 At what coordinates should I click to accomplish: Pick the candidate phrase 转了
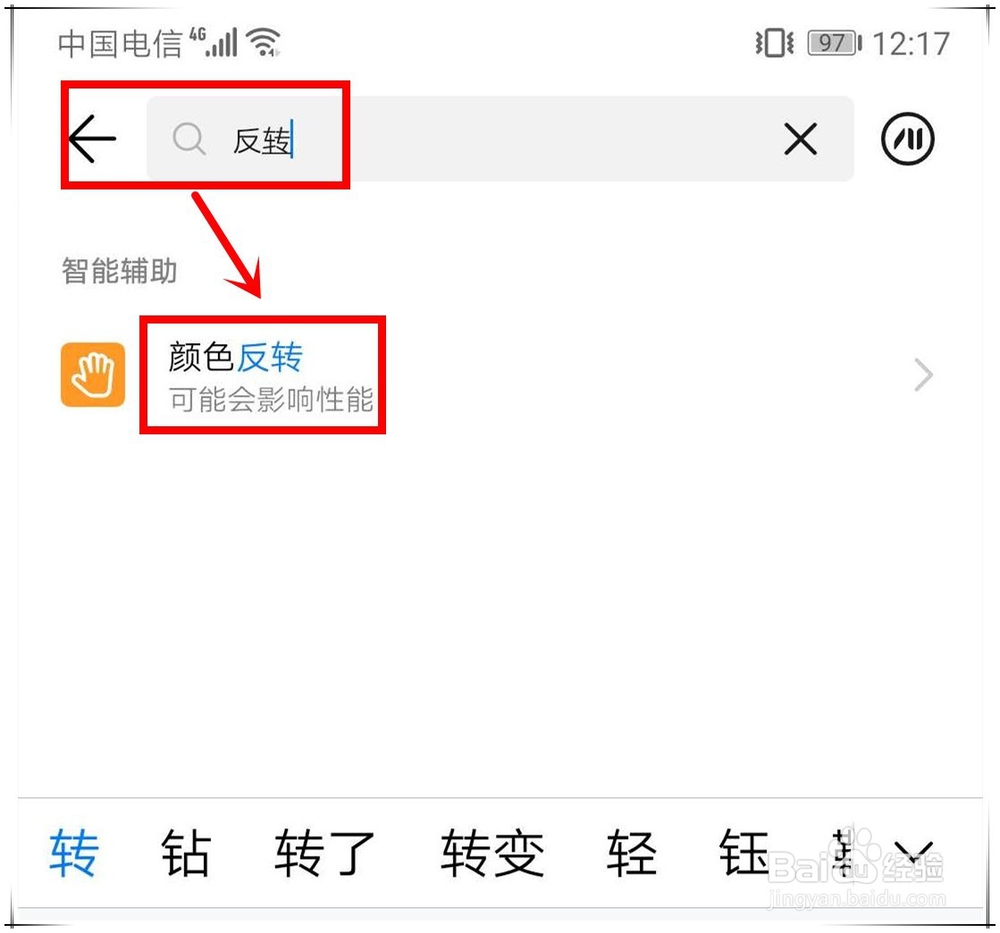325,853
